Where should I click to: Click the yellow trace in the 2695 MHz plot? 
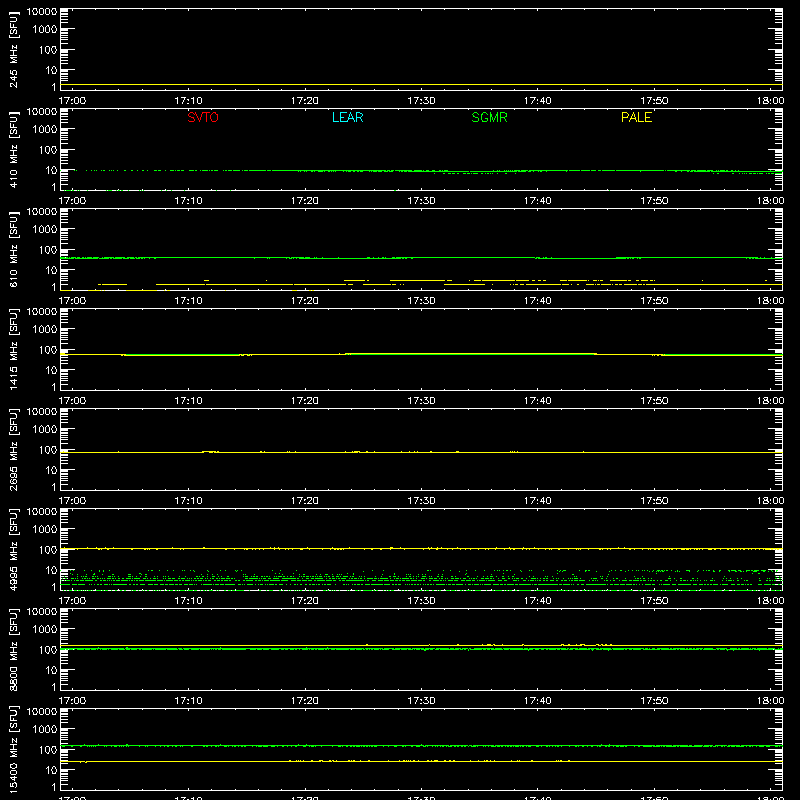click(421, 453)
